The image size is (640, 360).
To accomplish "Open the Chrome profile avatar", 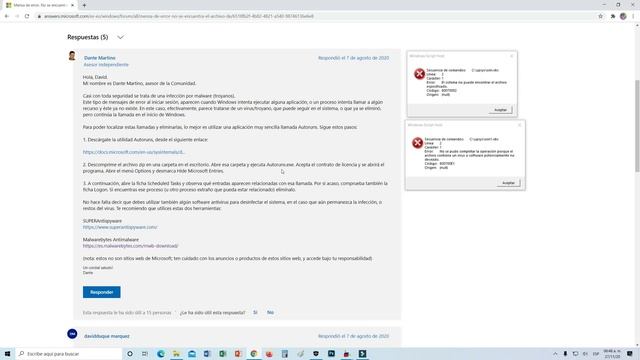I will tap(623, 16).
